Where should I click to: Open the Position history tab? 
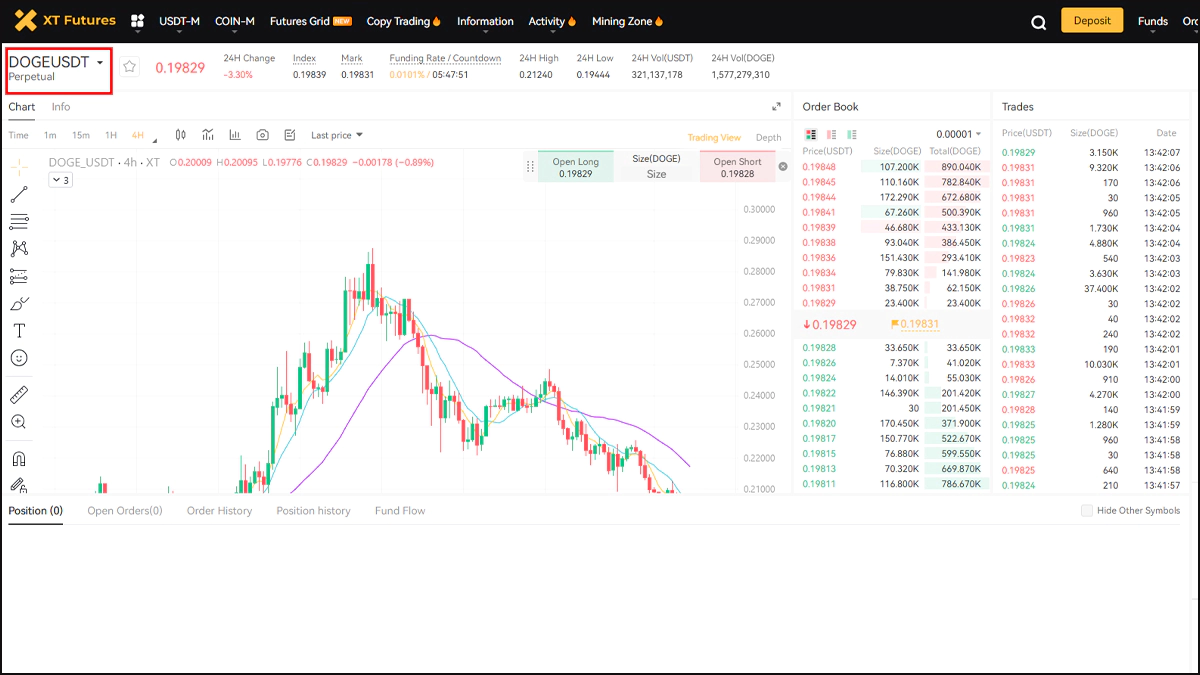pyautogui.click(x=313, y=511)
